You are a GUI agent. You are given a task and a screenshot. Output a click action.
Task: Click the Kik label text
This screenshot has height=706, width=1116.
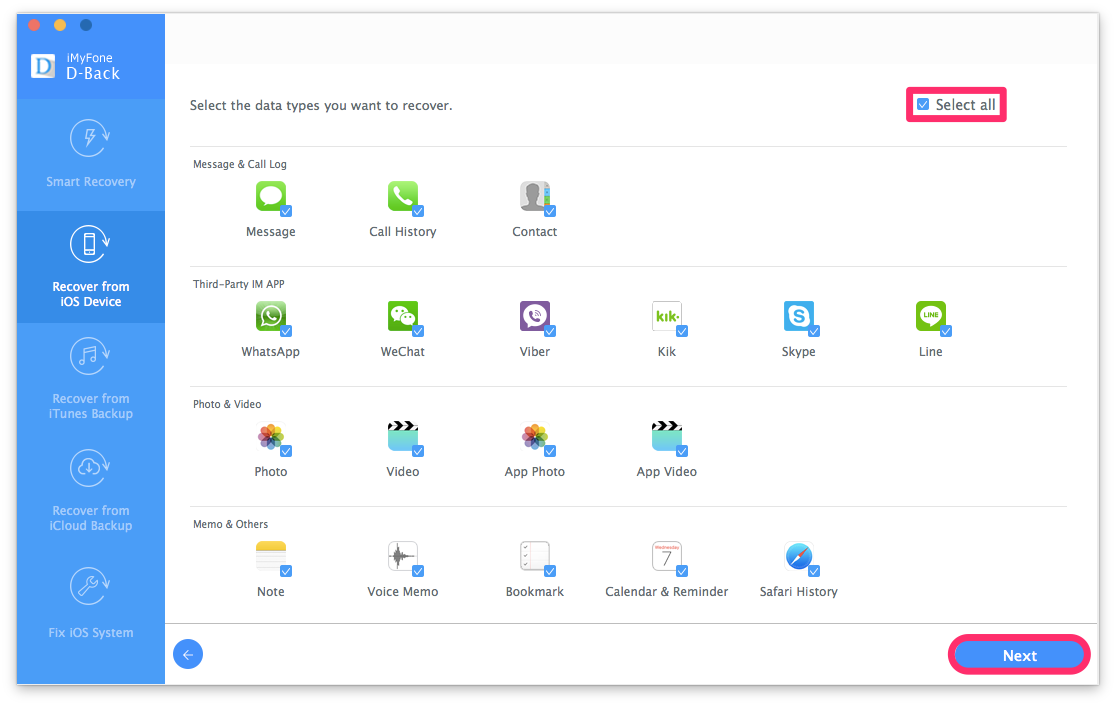[x=667, y=352]
